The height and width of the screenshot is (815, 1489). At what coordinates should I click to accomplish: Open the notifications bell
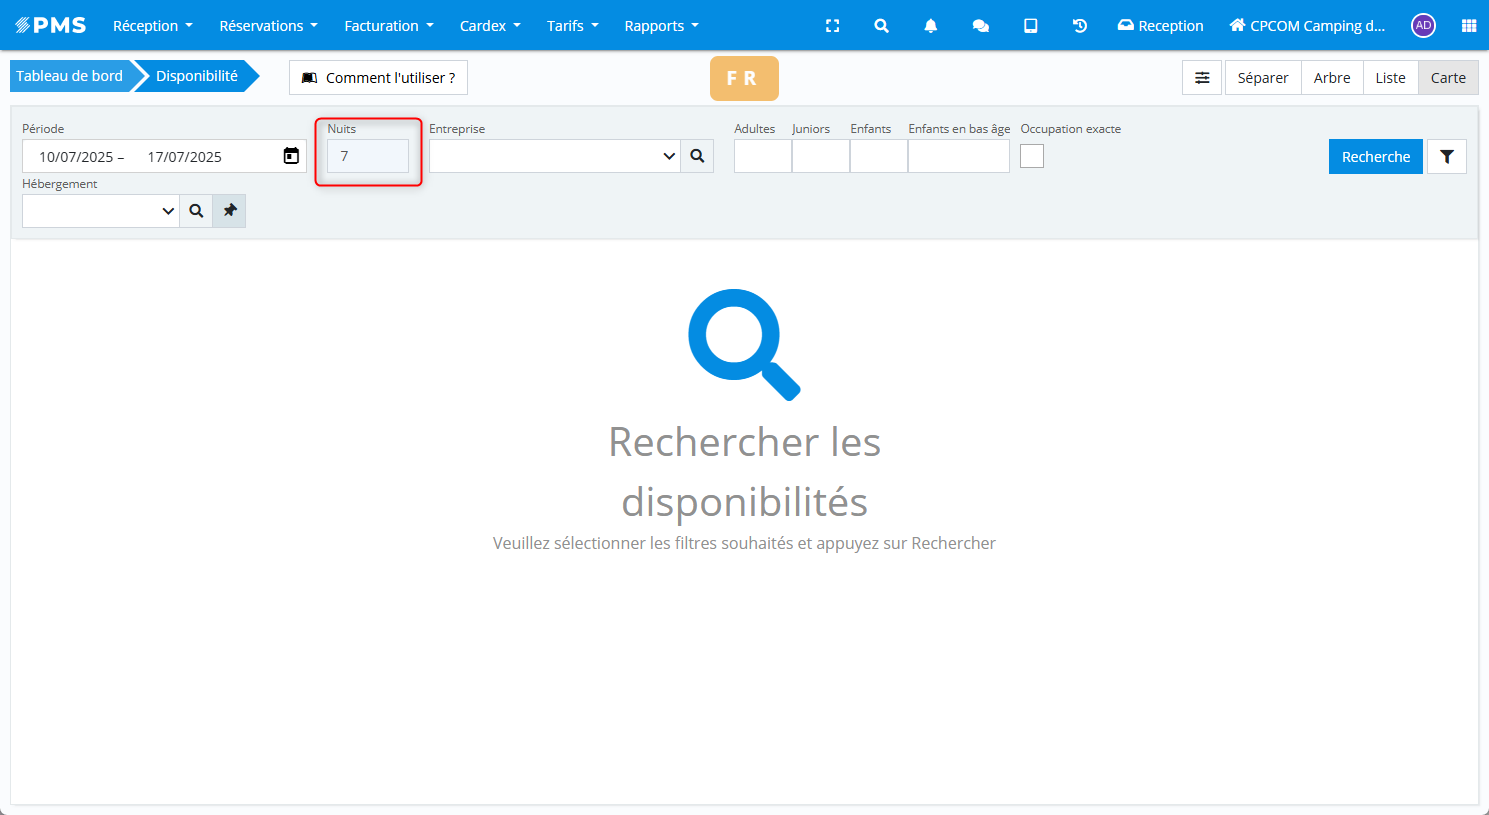[x=930, y=26]
